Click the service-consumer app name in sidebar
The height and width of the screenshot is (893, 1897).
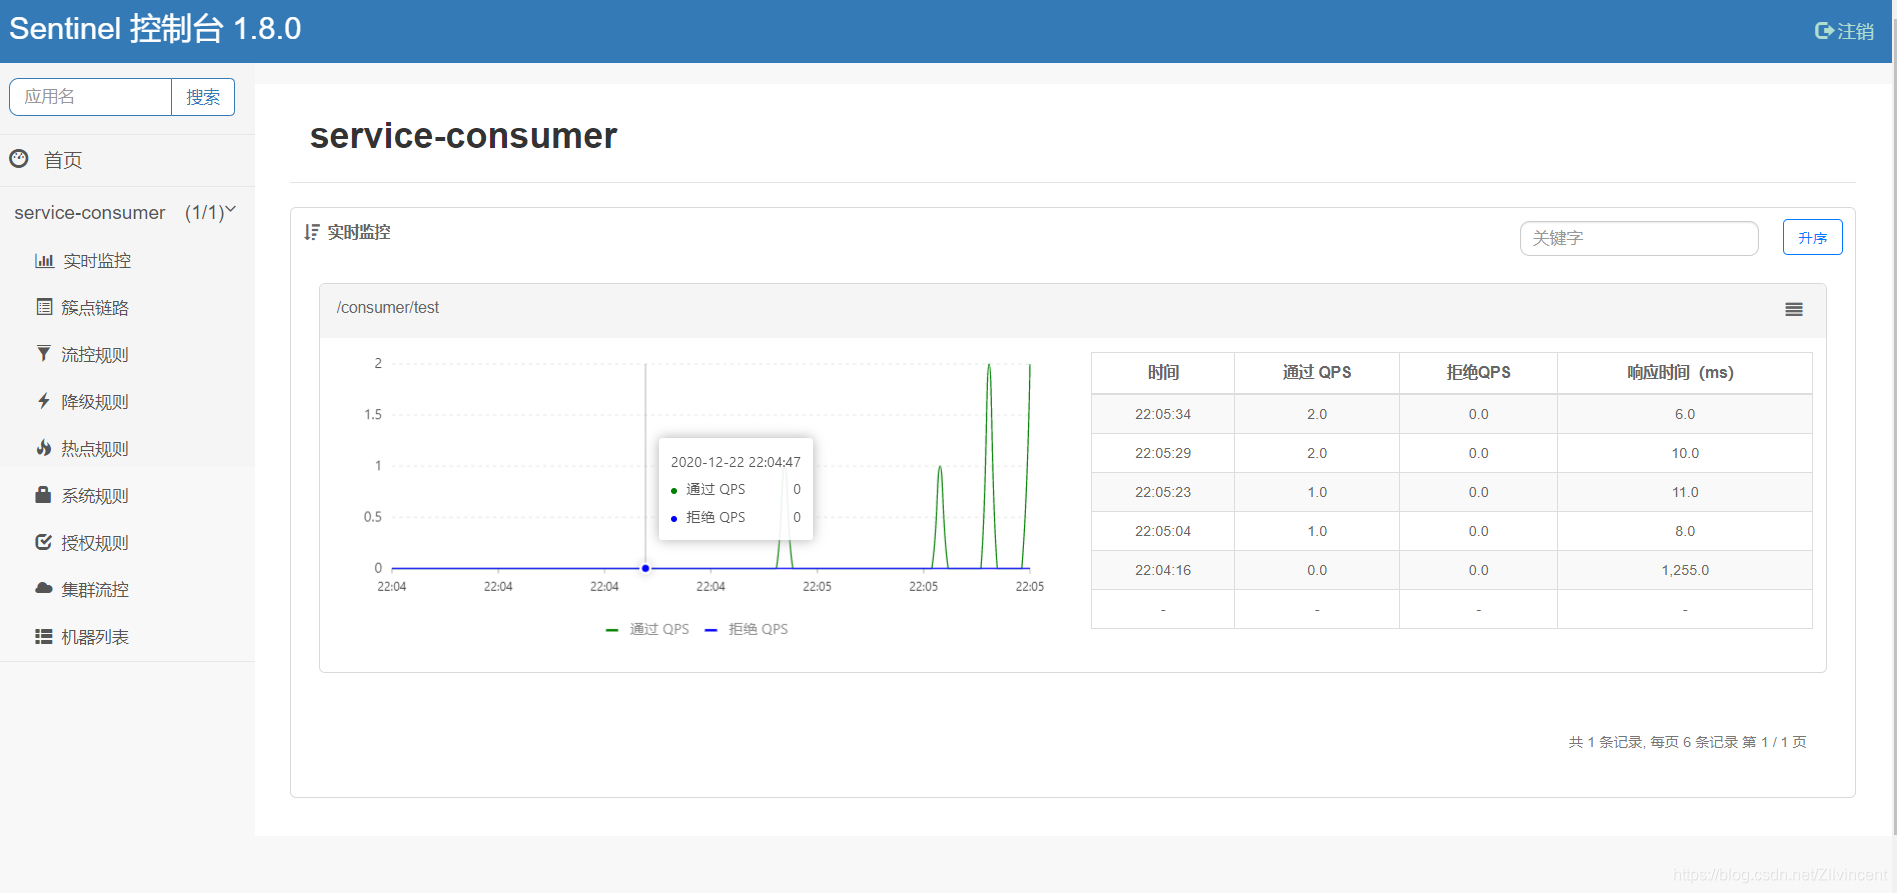(x=90, y=213)
